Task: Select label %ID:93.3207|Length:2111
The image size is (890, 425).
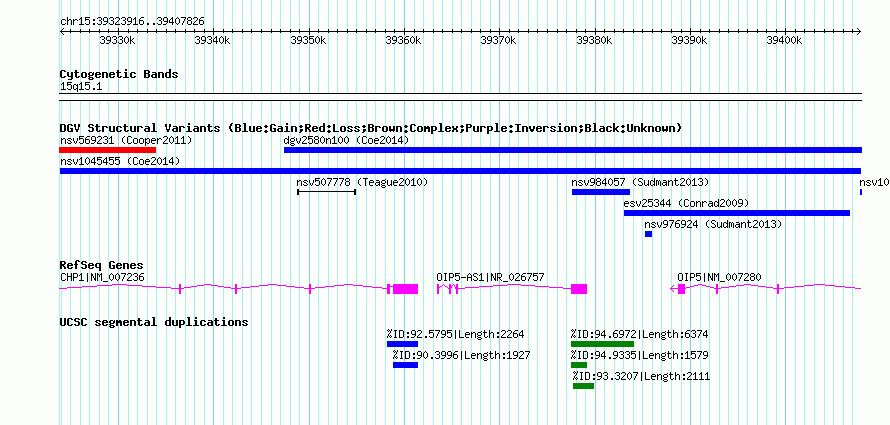Action: coord(641,376)
